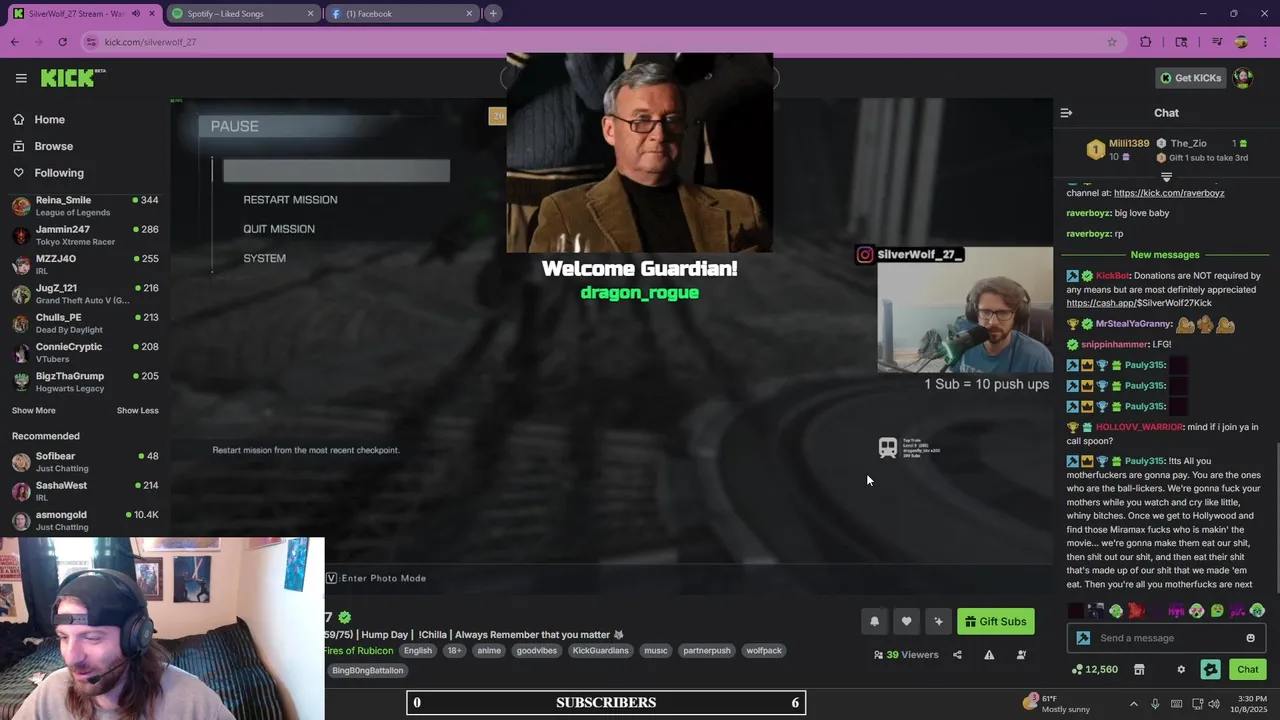Select the anime tag
Image resolution: width=1280 pixels, height=720 pixels.
pyautogui.click(x=489, y=651)
